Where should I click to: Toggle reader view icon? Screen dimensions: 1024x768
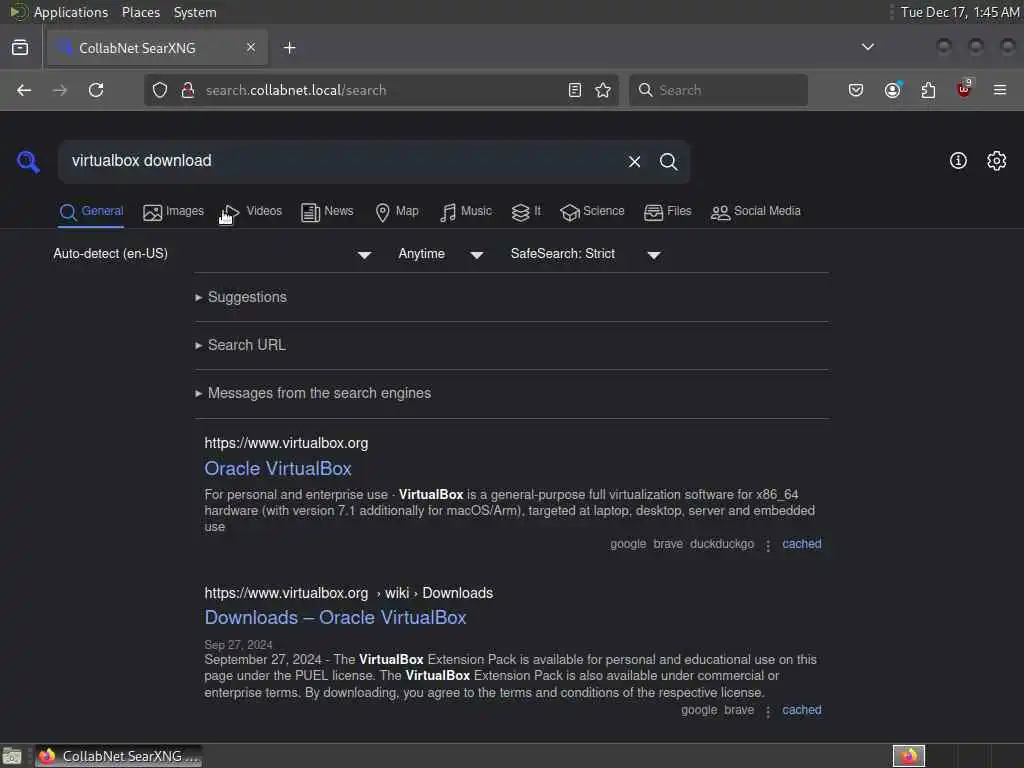click(x=575, y=90)
